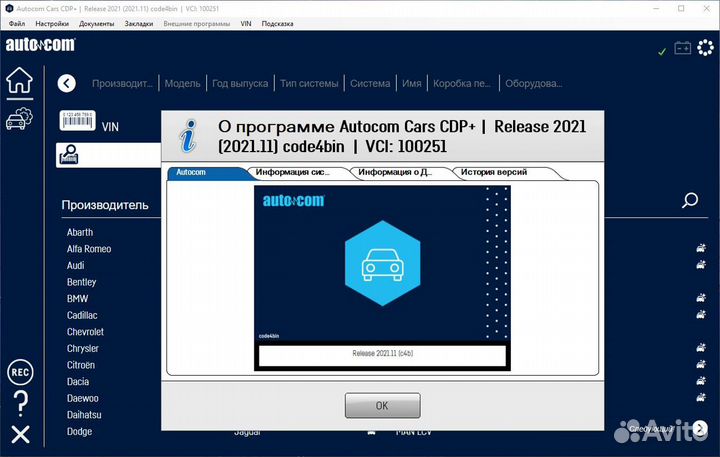Screen dimensions: 720x457
Task: Click the Имя breadcrumb step
Action: tap(411, 84)
